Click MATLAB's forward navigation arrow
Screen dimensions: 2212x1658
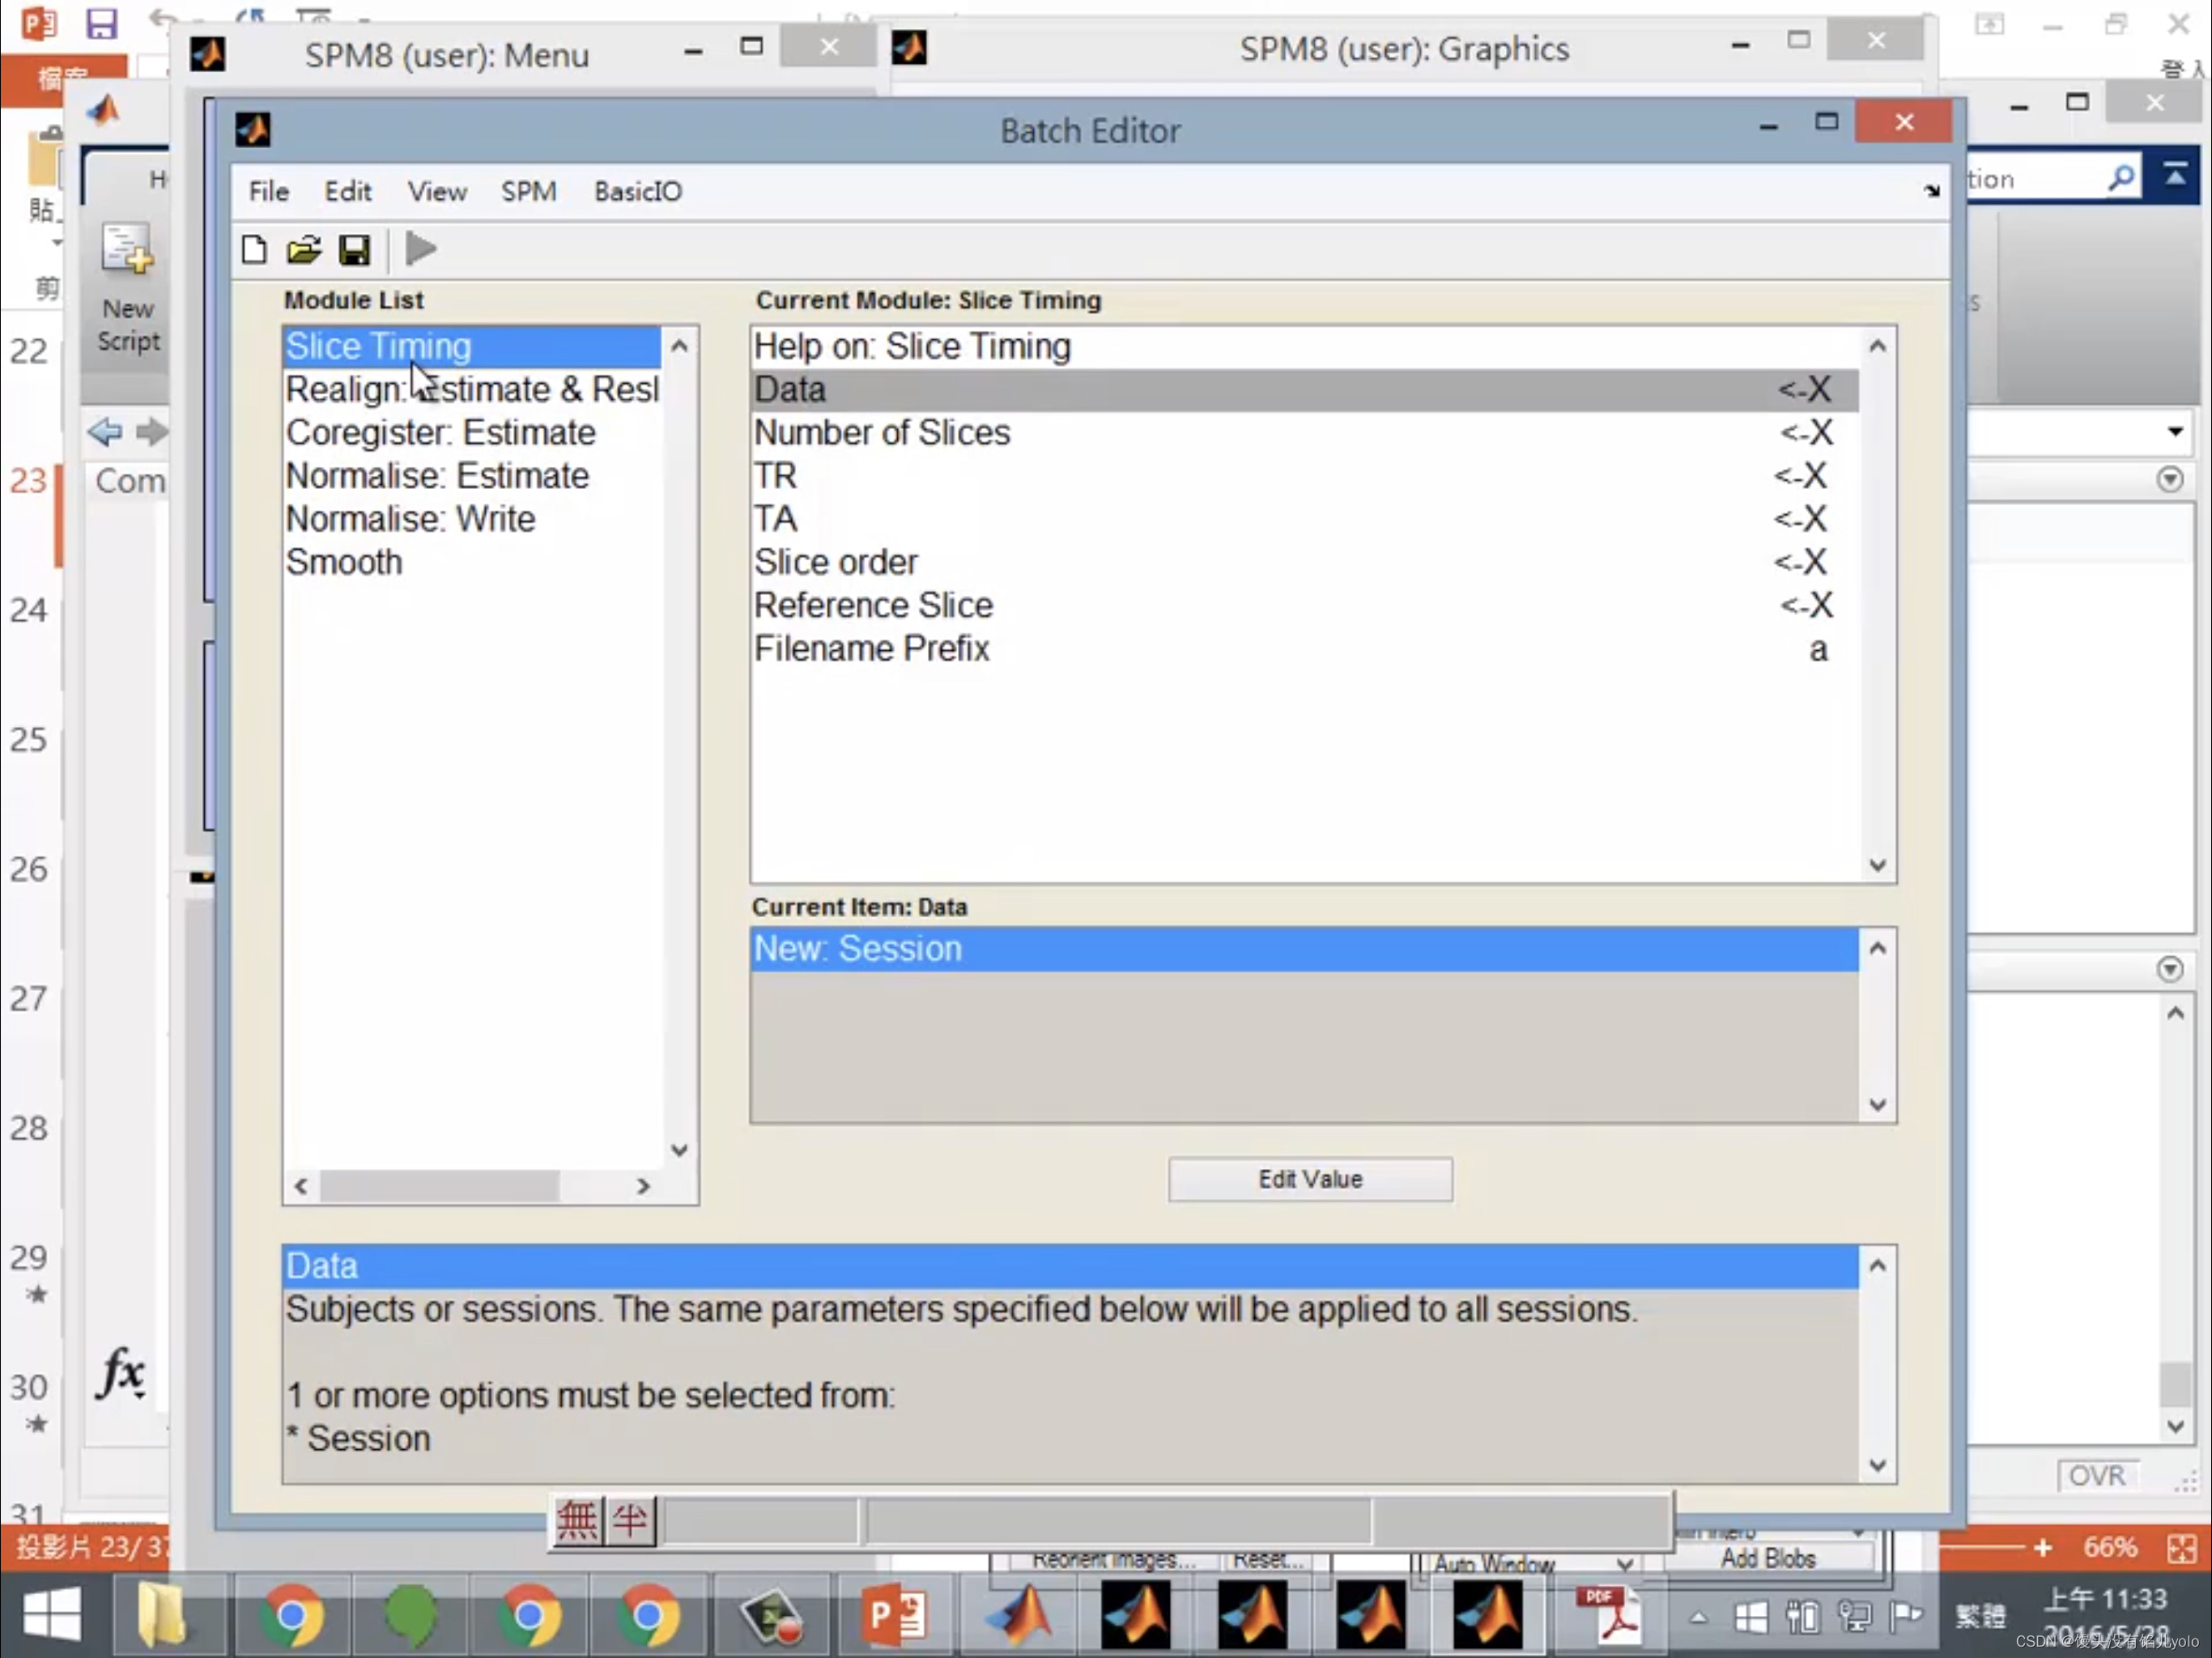[x=152, y=432]
